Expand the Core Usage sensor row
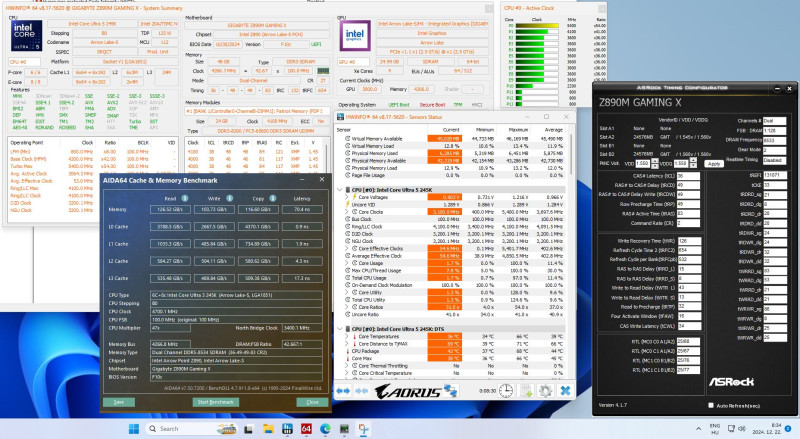 click(x=347, y=263)
